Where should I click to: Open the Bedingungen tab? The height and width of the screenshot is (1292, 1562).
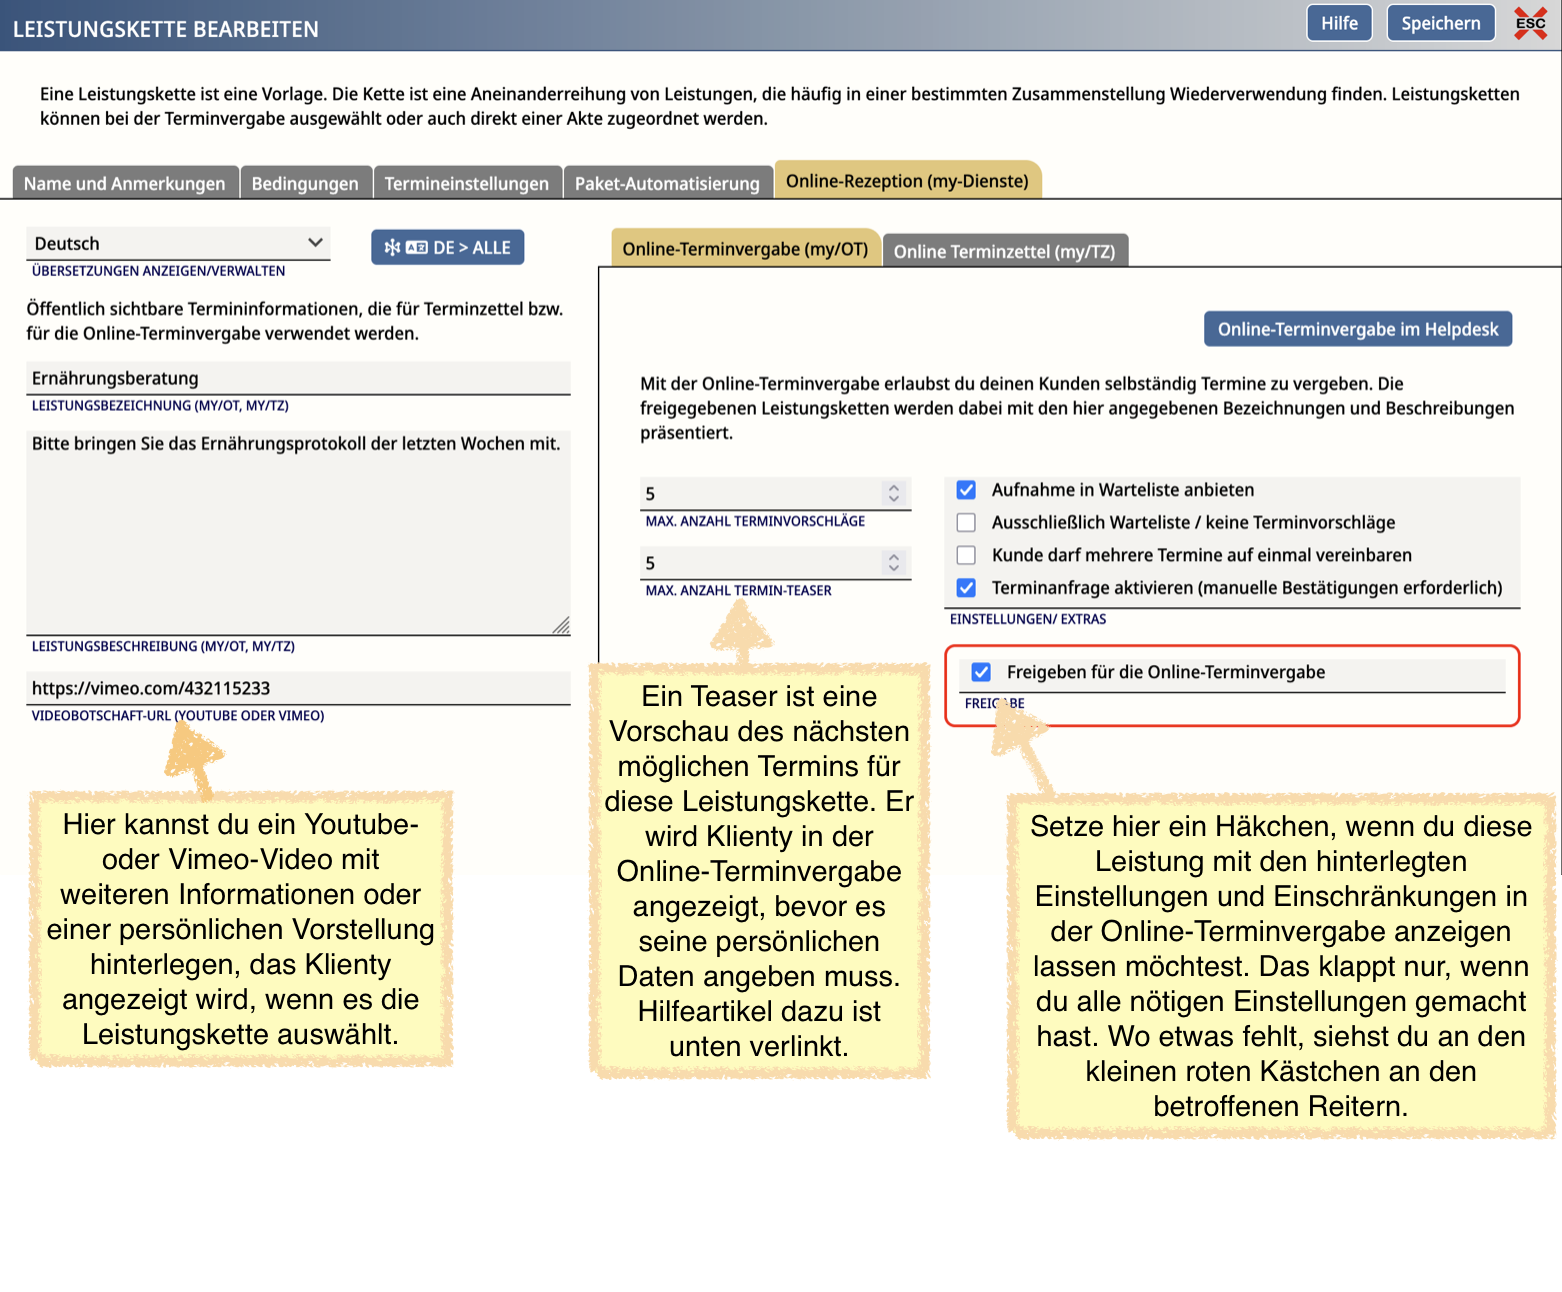[305, 184]
